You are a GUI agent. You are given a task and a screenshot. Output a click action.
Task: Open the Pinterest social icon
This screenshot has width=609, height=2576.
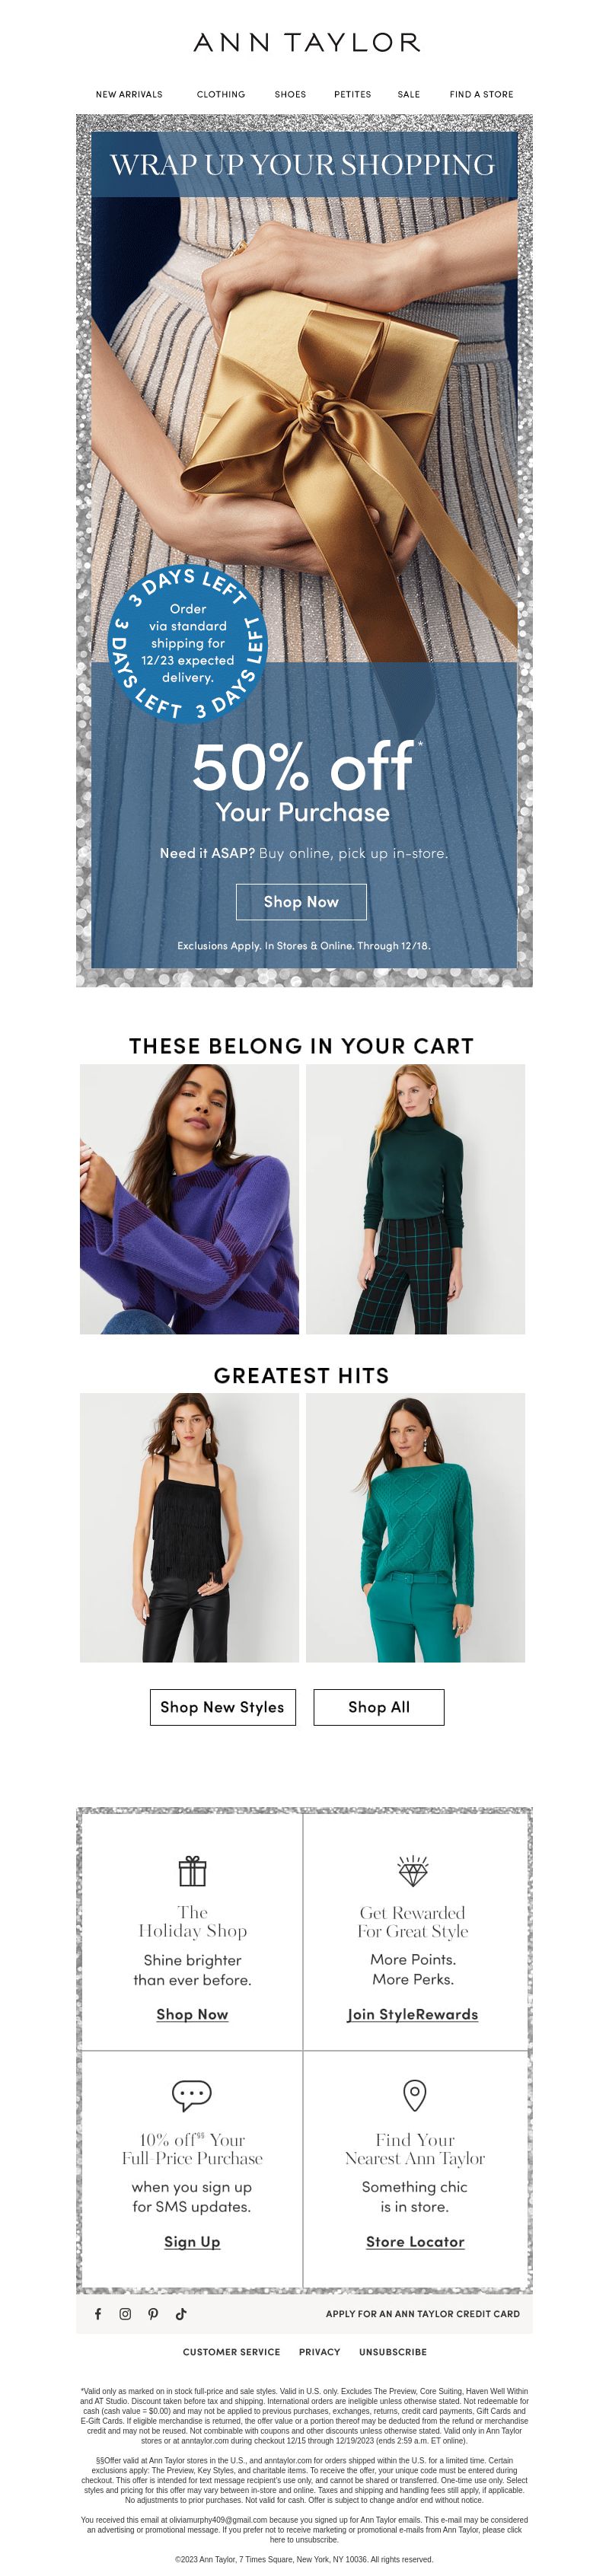[153, 2313]
